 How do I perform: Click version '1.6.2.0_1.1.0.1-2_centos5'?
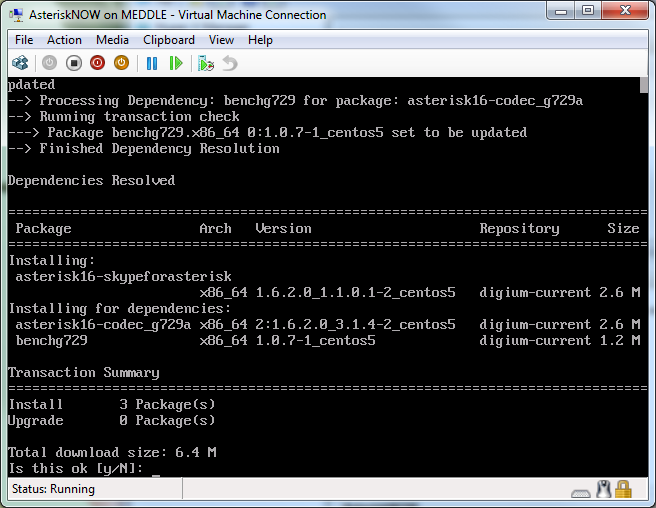click(x=355, y=292)
